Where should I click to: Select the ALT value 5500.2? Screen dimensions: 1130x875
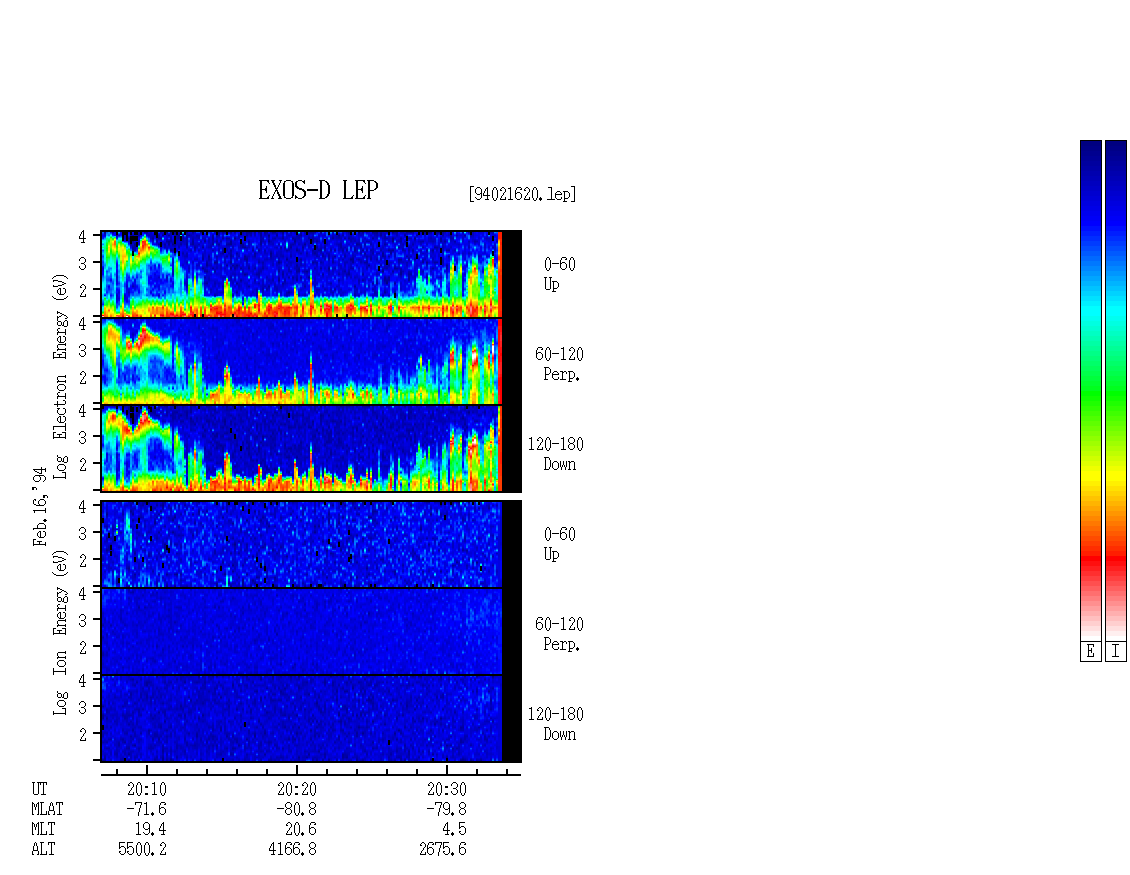pos(143,850)
